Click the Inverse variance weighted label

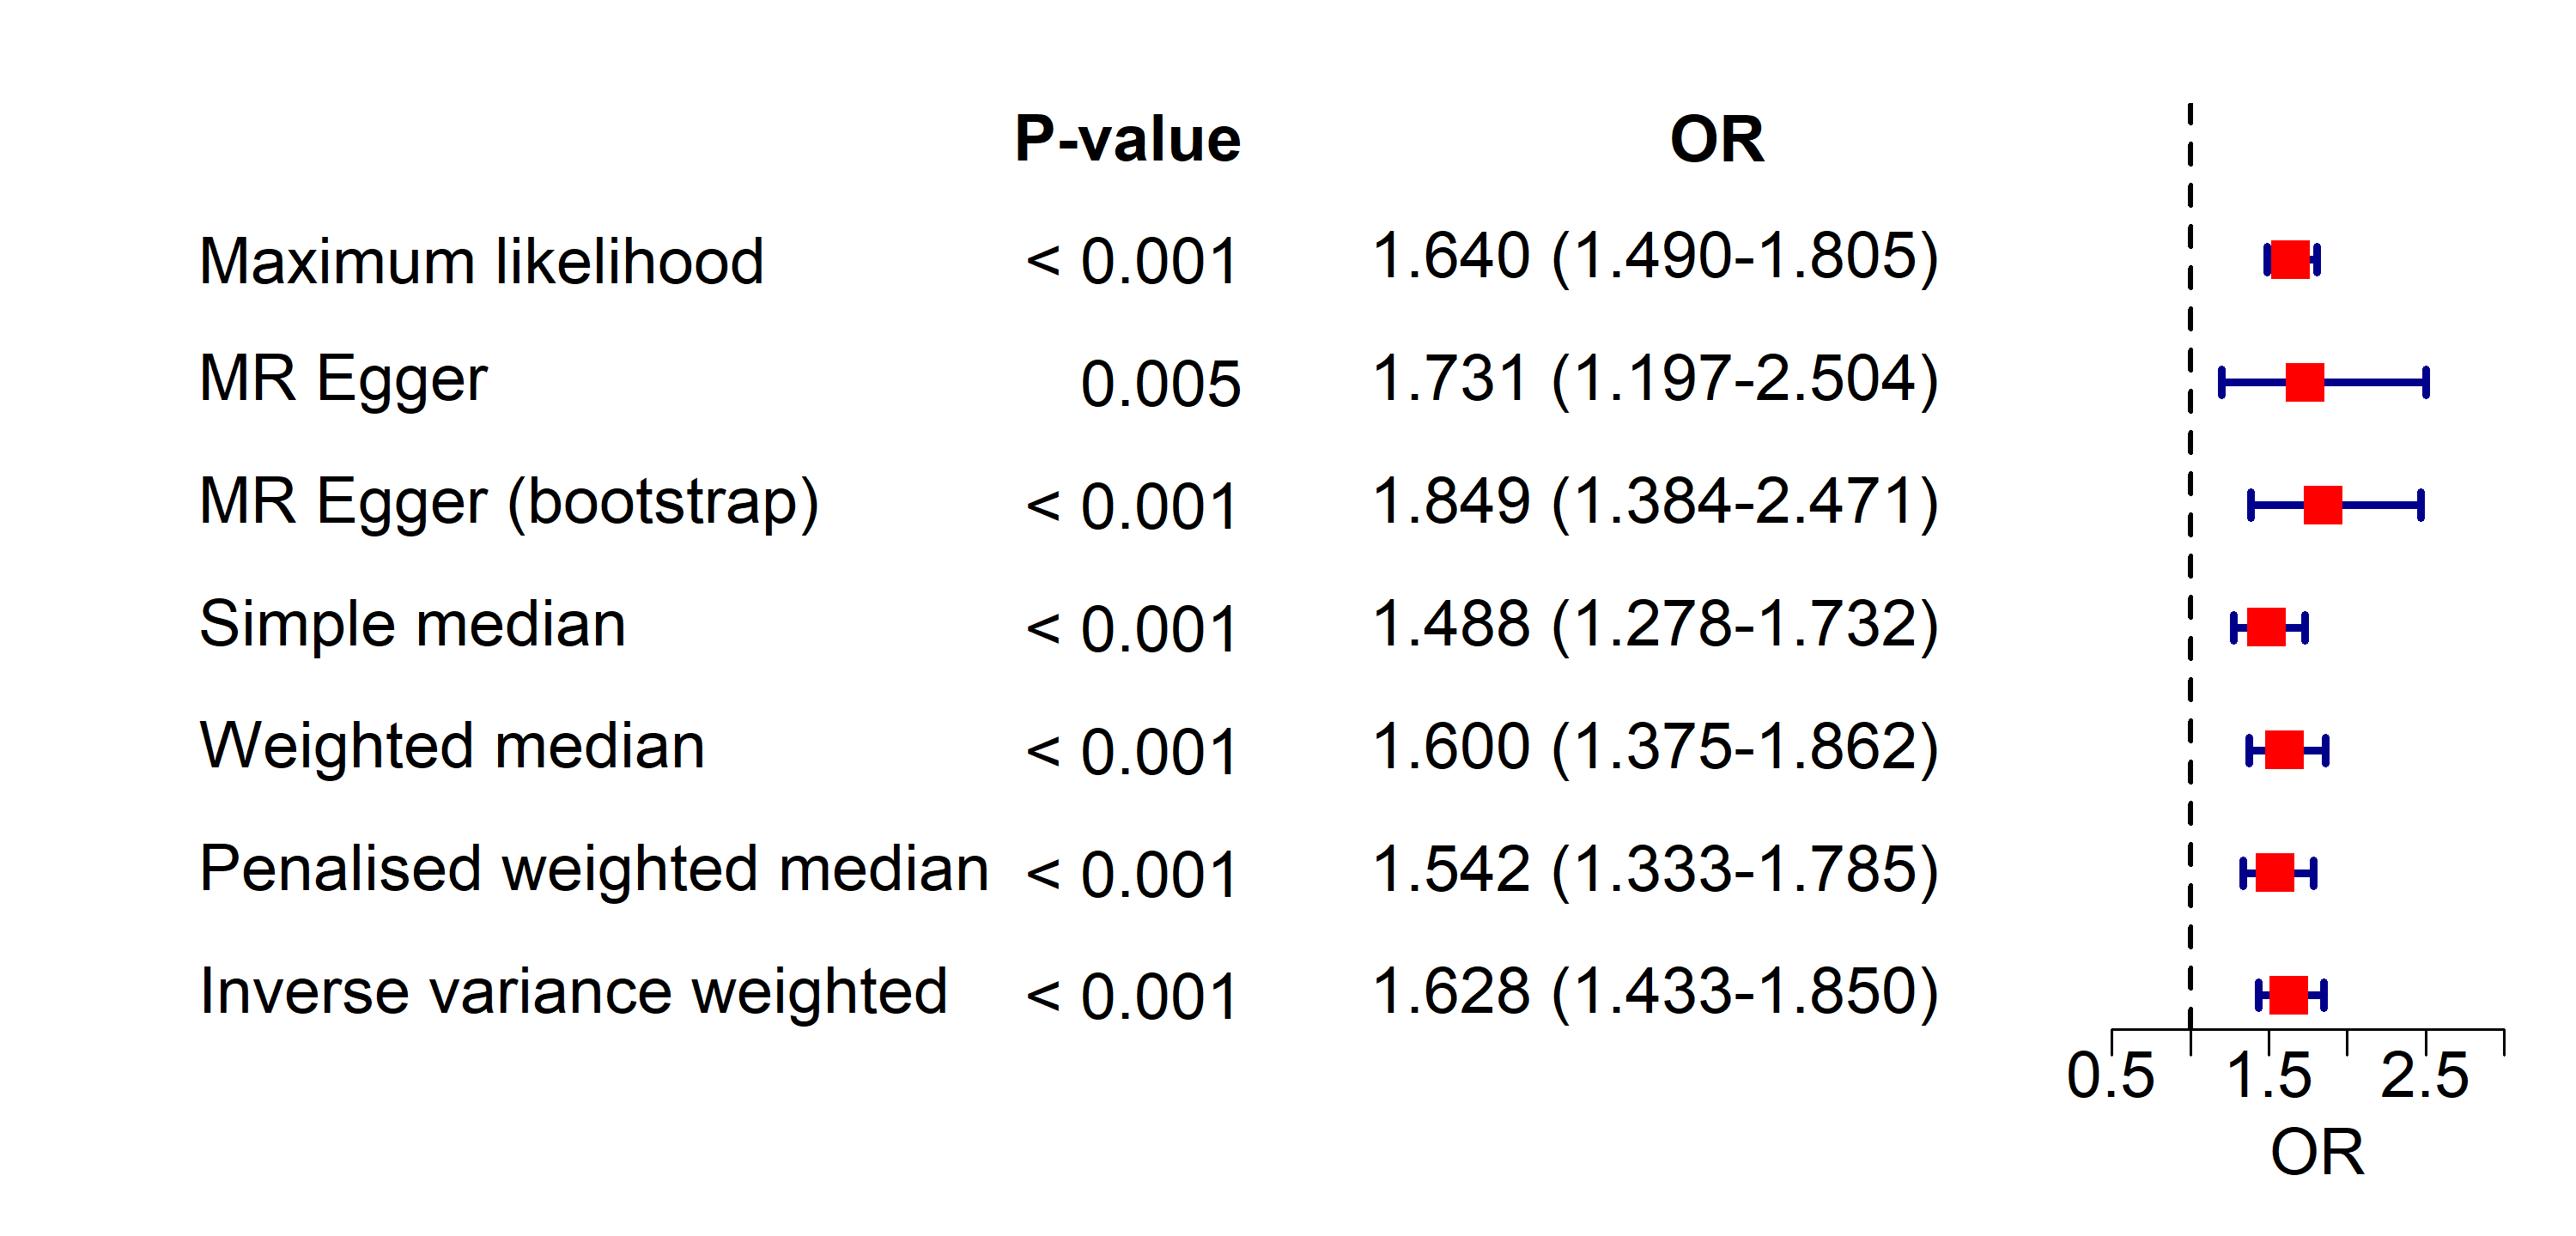(573, 991)
